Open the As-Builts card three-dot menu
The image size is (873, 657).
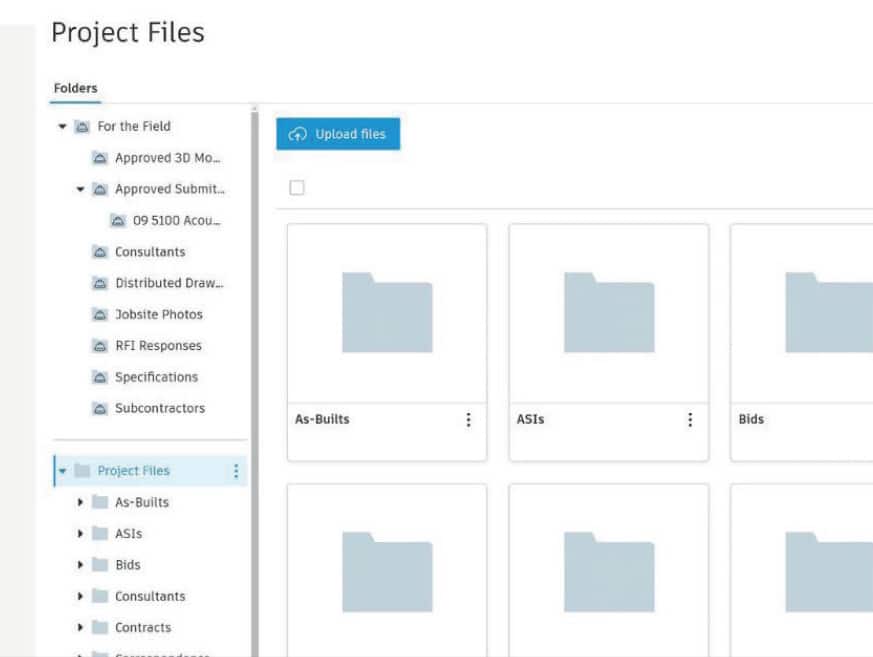[x=468, y=420]
